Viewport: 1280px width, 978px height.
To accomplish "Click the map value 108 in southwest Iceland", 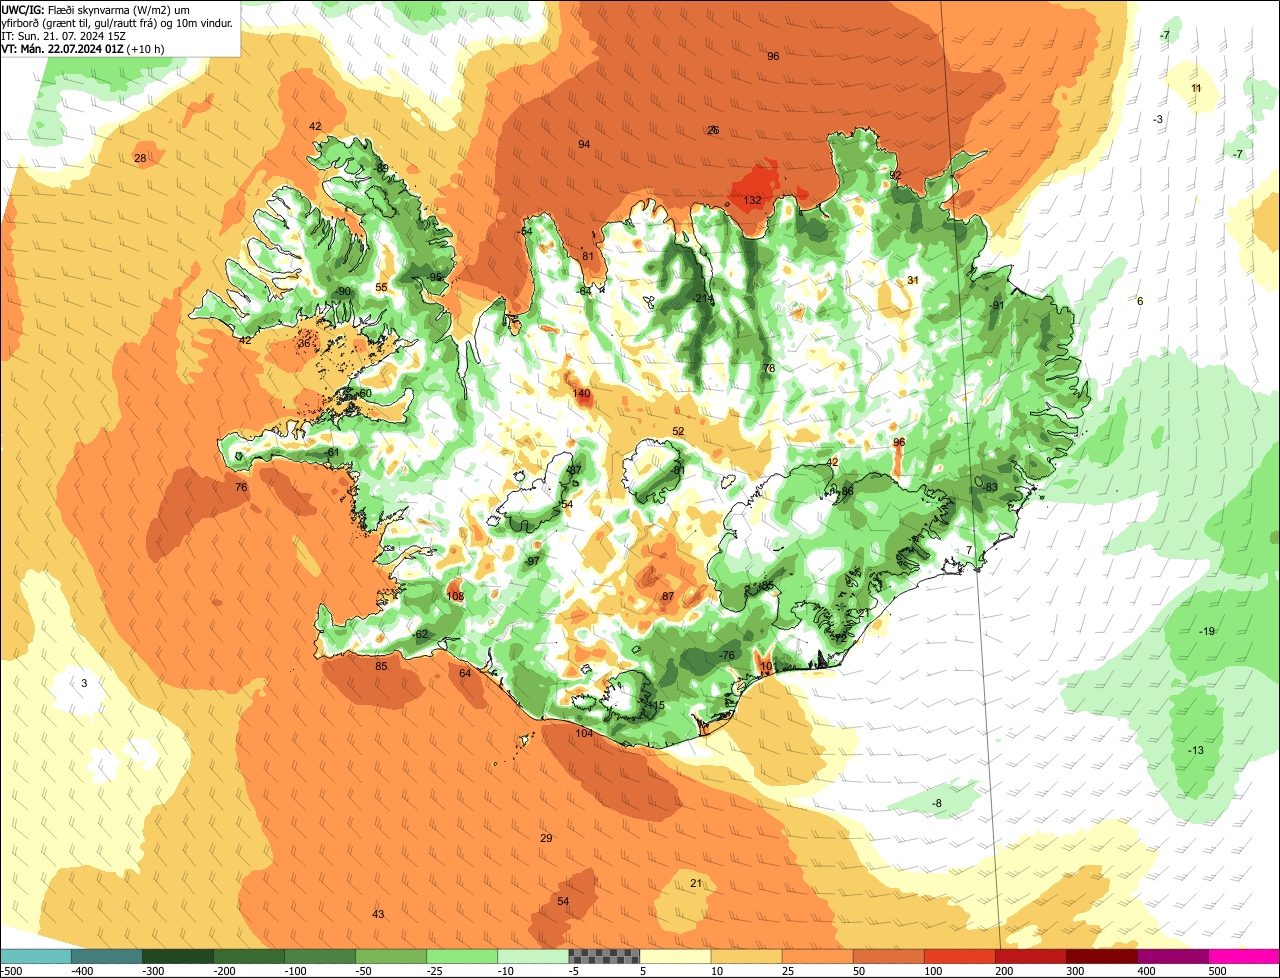I will 455,596.
